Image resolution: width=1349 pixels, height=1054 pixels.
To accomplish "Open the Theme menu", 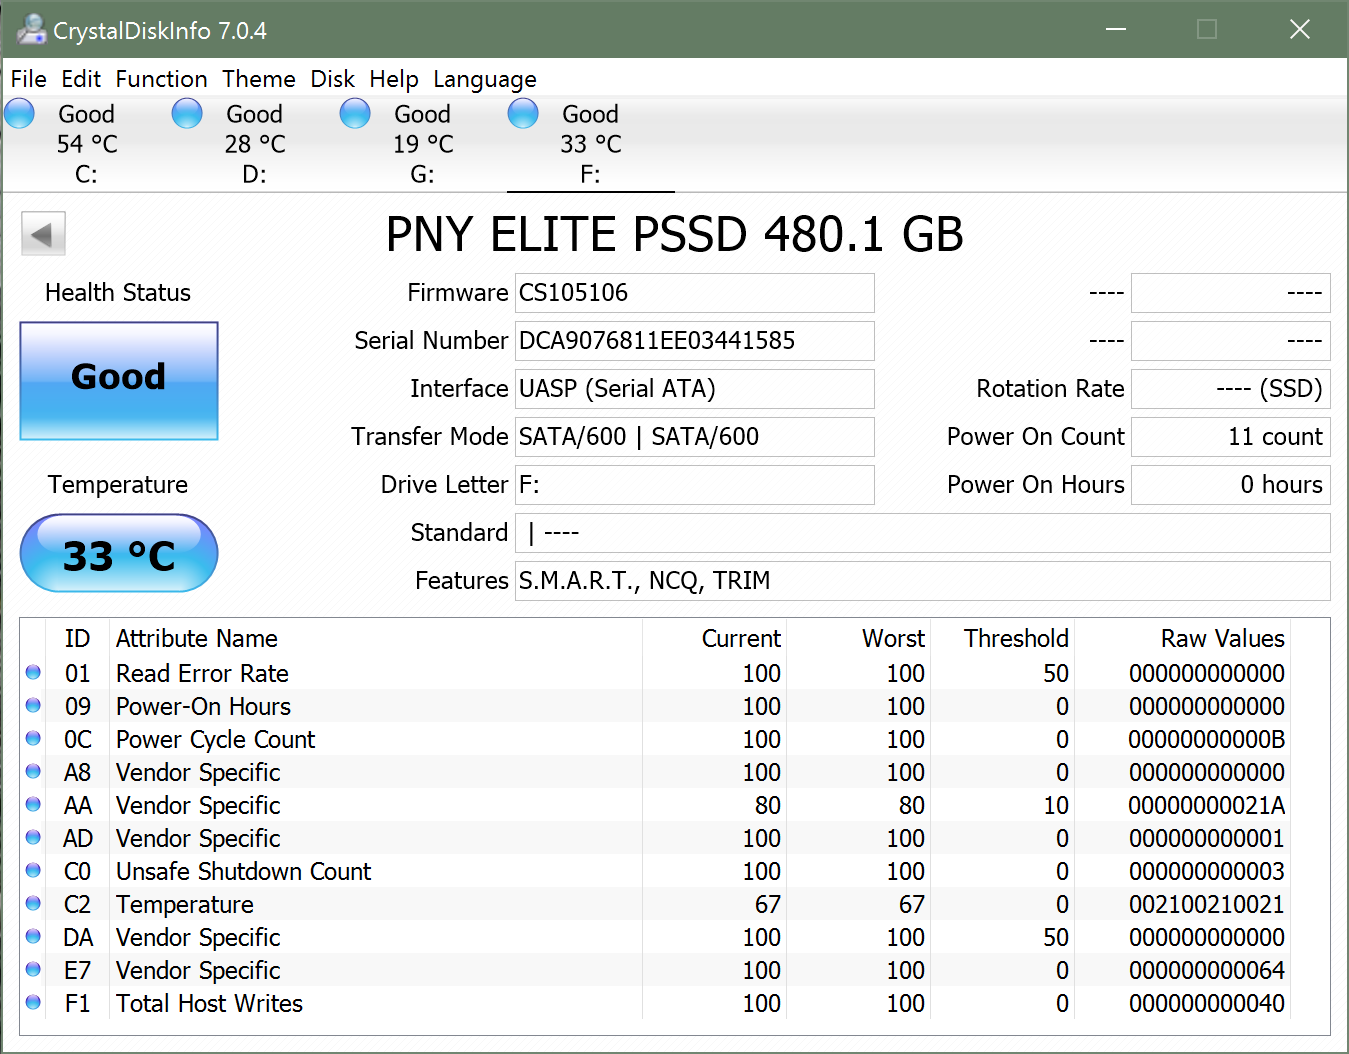I will 258,79.
